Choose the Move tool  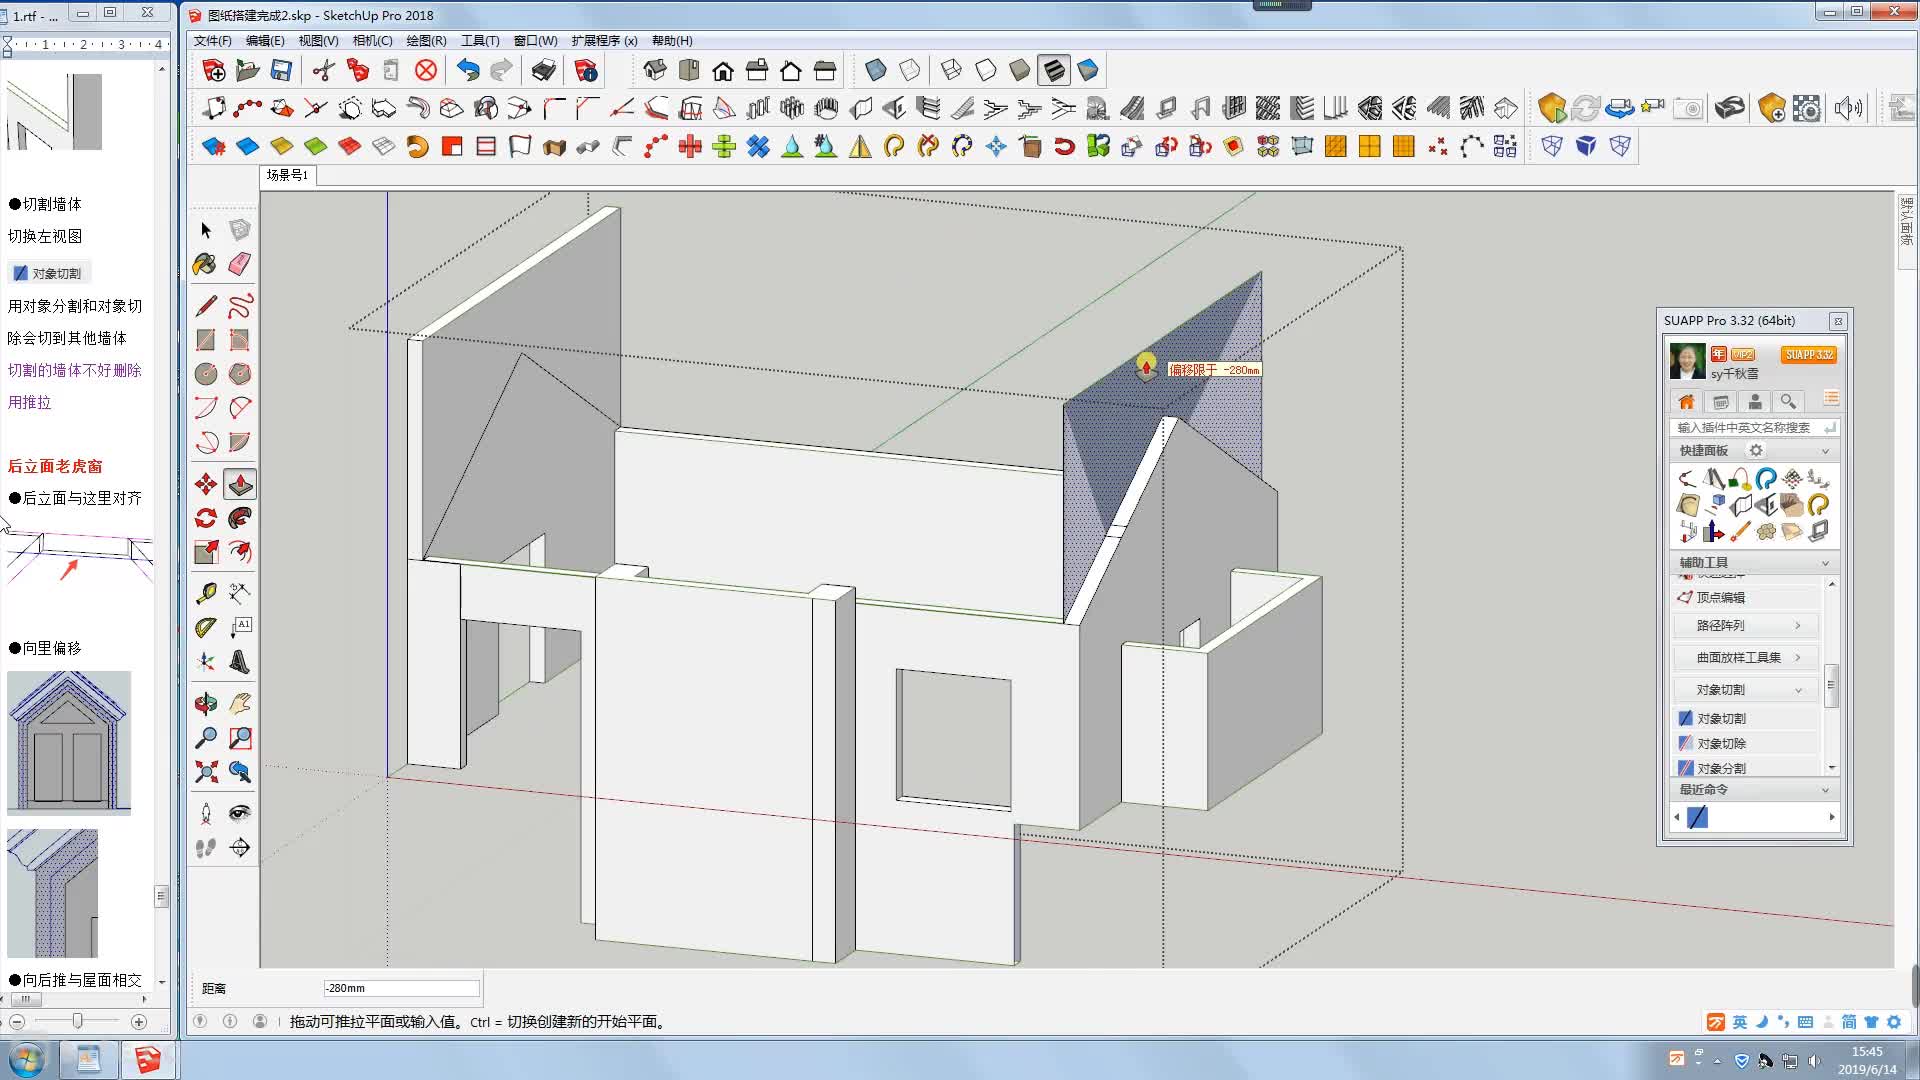click(206, 485)
